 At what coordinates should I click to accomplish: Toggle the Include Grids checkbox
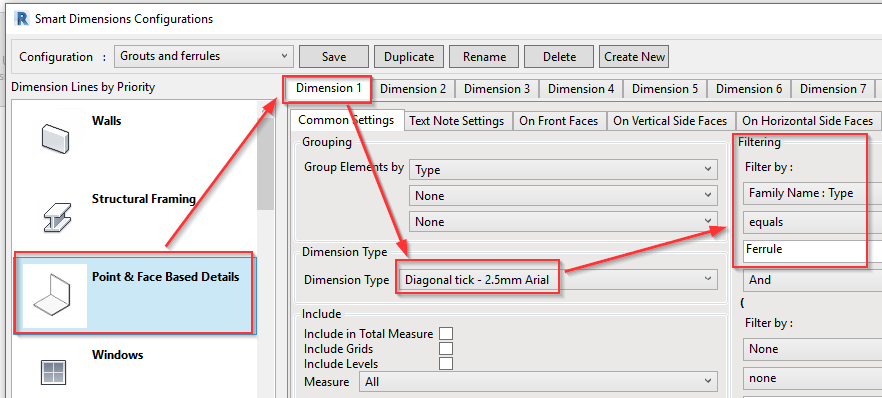pos(446,349)
